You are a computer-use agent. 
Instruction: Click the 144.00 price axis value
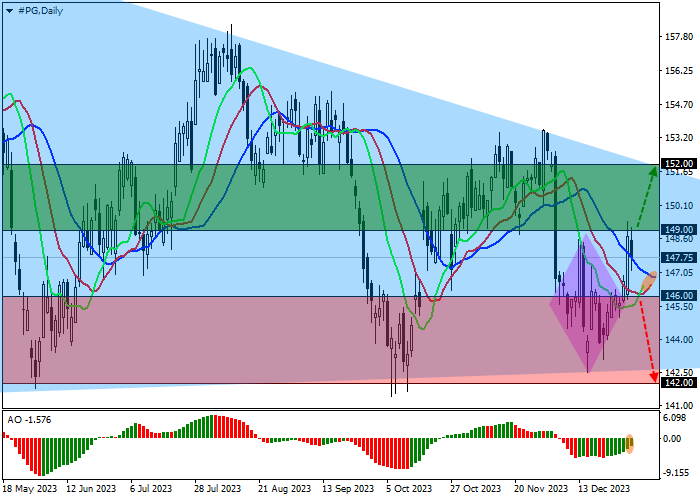679,340
